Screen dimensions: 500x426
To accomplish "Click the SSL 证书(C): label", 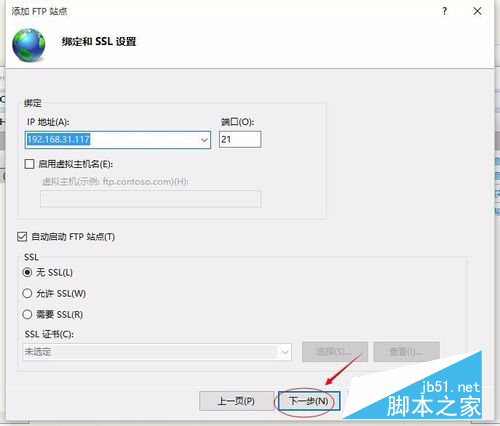I will click(x=49, y=334).
